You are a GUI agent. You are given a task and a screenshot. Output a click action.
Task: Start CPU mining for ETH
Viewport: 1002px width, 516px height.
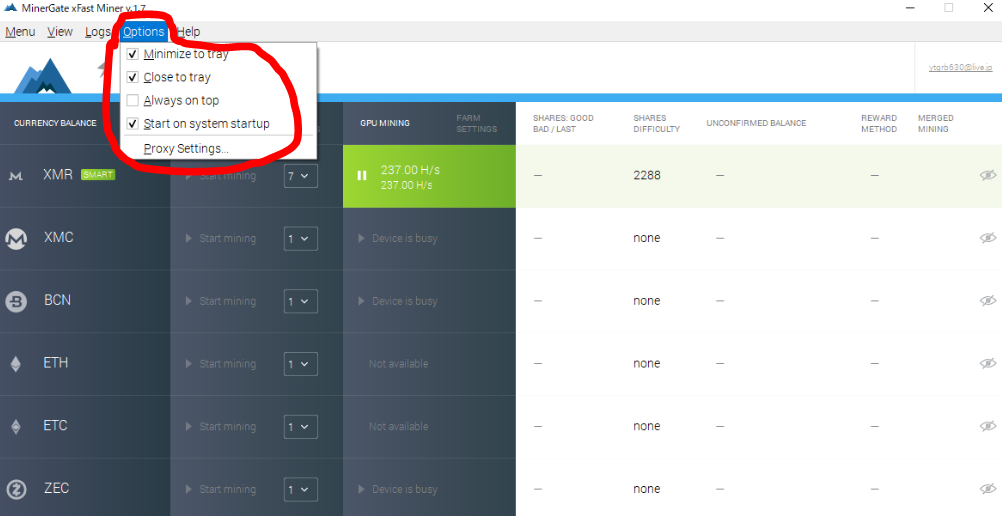[221, 363]
